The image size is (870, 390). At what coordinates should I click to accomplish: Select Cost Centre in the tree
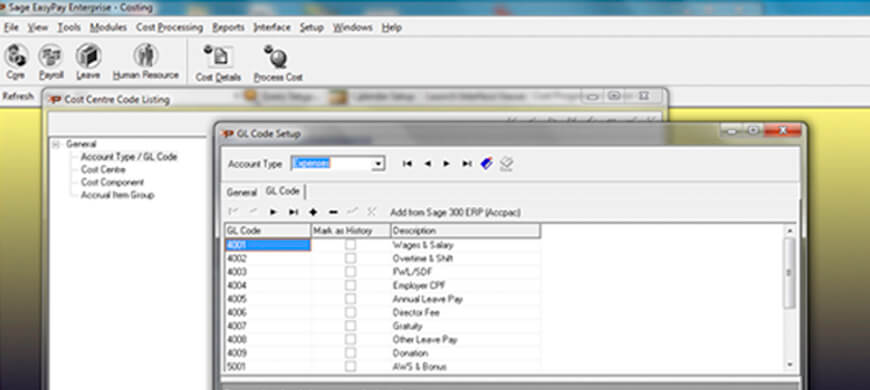point(103,170)
